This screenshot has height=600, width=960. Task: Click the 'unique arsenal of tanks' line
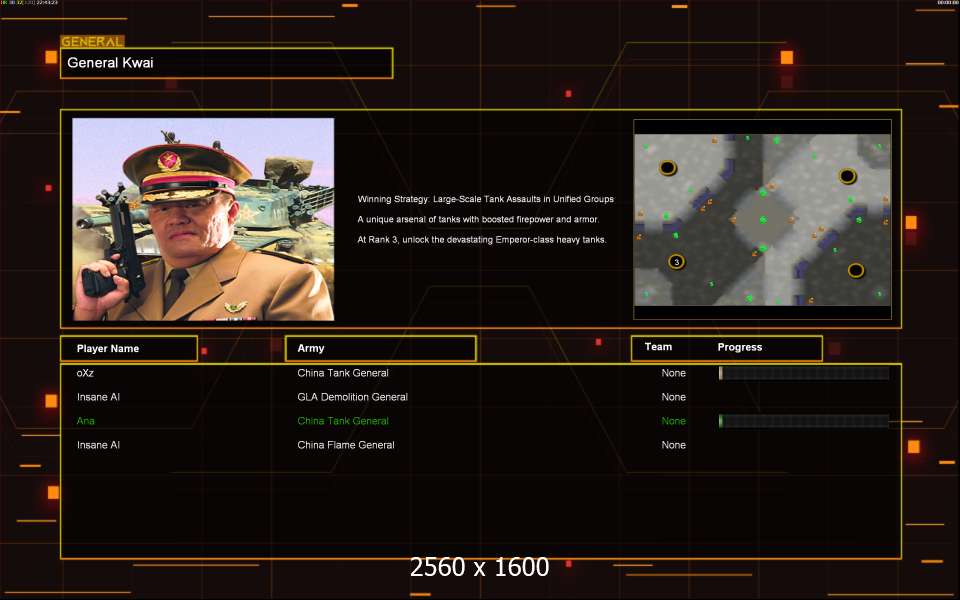pyautogui.click(x=478, y=219)
